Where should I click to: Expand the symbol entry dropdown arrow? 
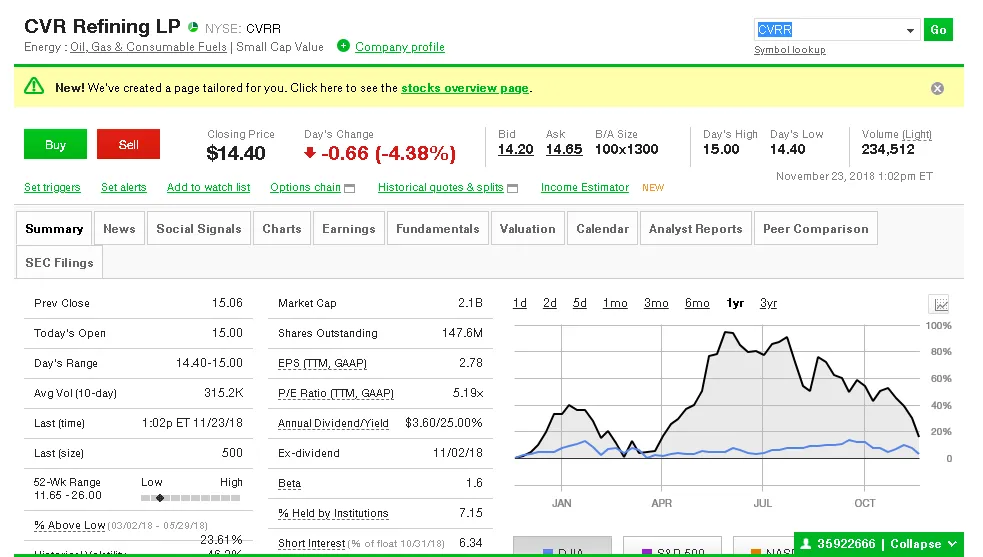click(910, 30)
